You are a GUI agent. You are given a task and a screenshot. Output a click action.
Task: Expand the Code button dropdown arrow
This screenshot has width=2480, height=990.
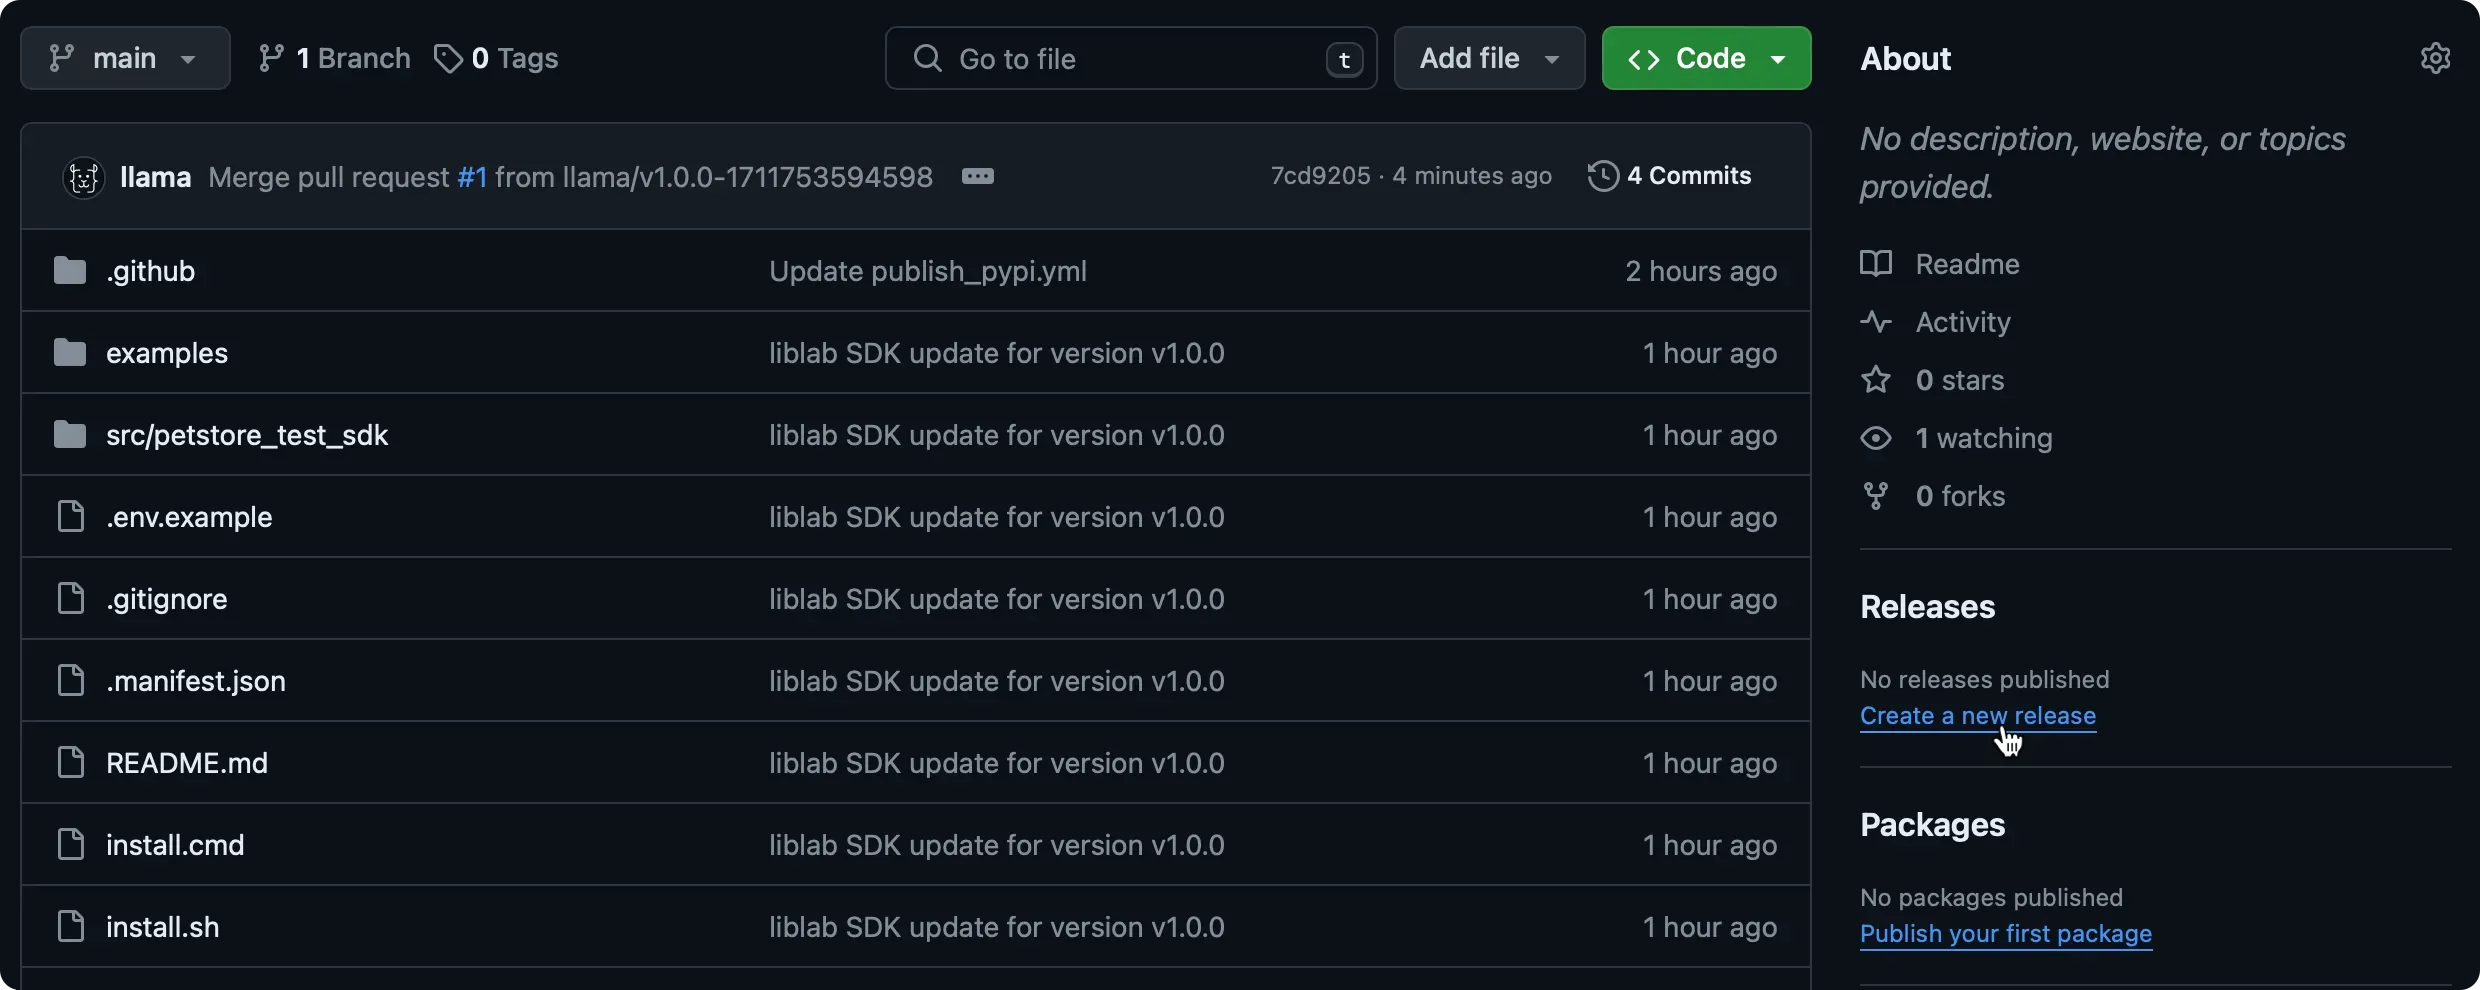pyautogui.click(x=1779, y=58)
